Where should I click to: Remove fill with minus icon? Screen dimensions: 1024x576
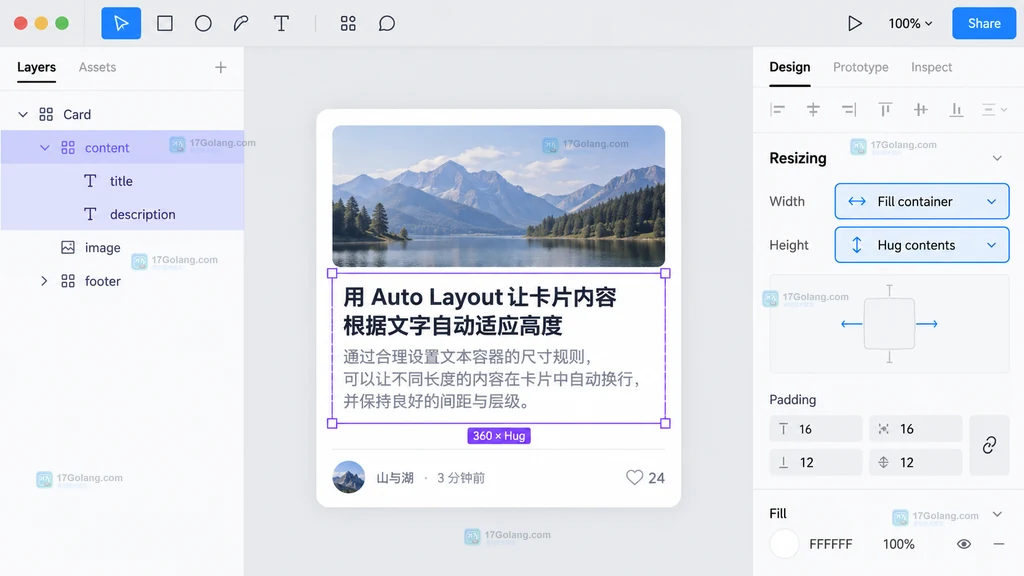999,544
